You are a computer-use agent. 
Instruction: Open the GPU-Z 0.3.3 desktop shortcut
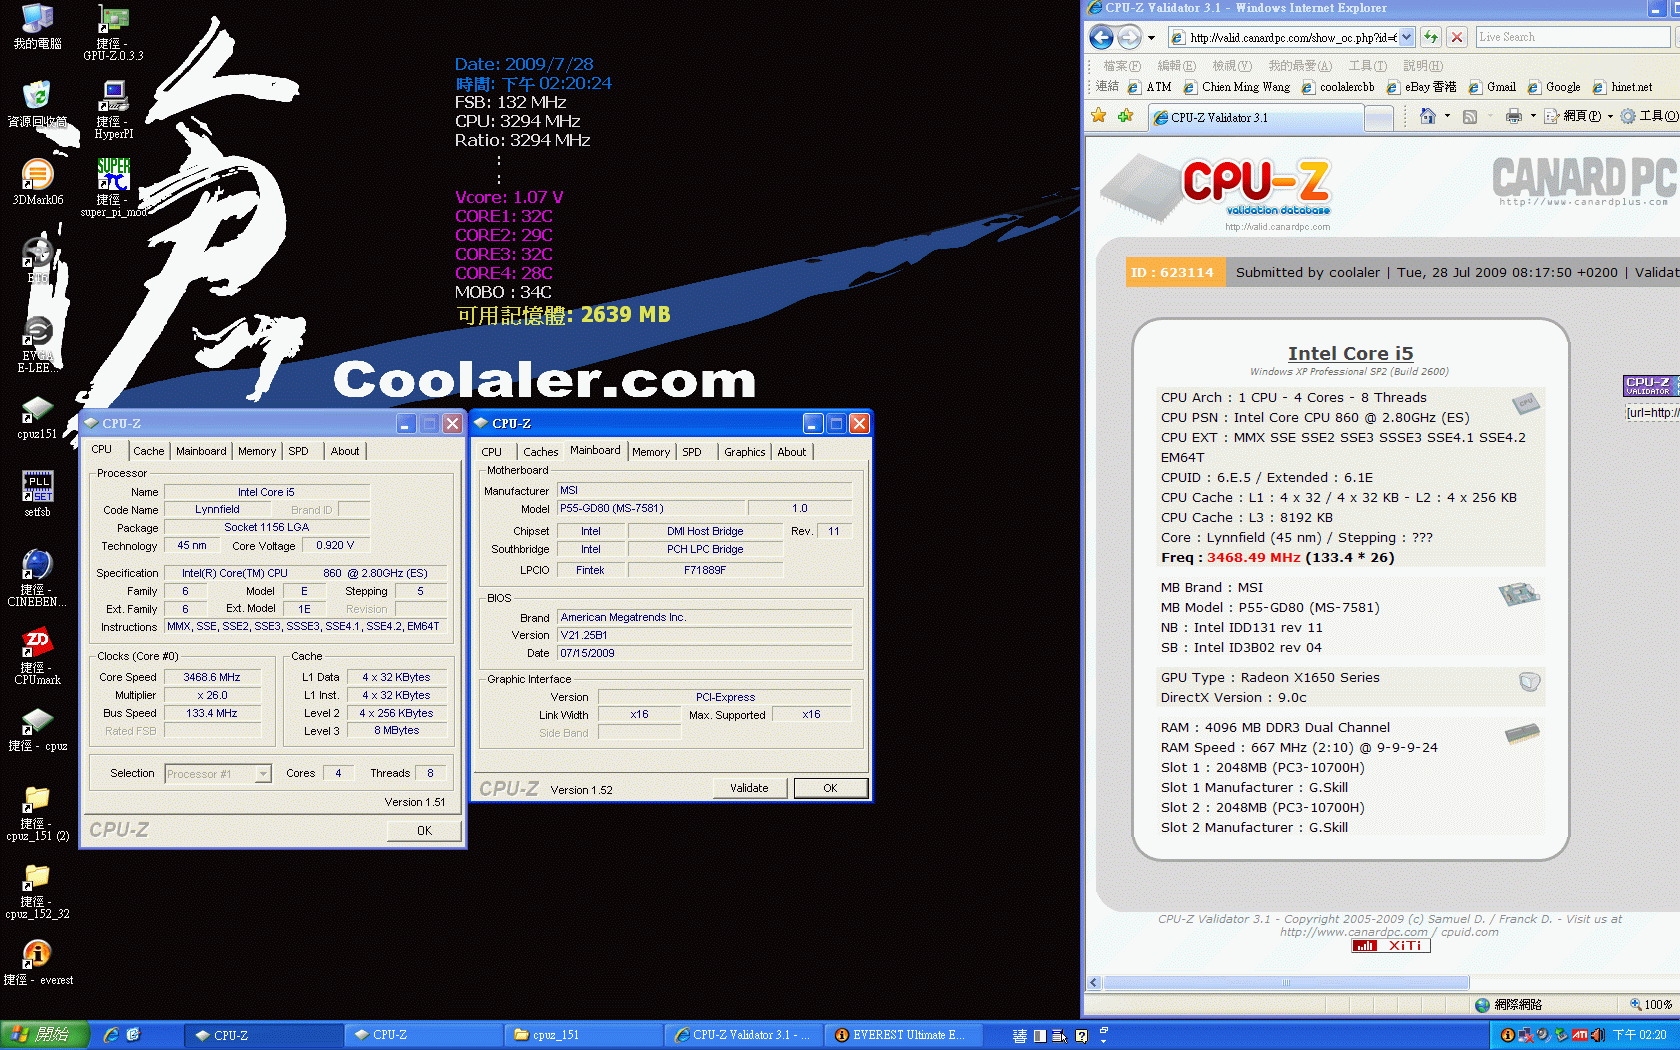(113, 32)
